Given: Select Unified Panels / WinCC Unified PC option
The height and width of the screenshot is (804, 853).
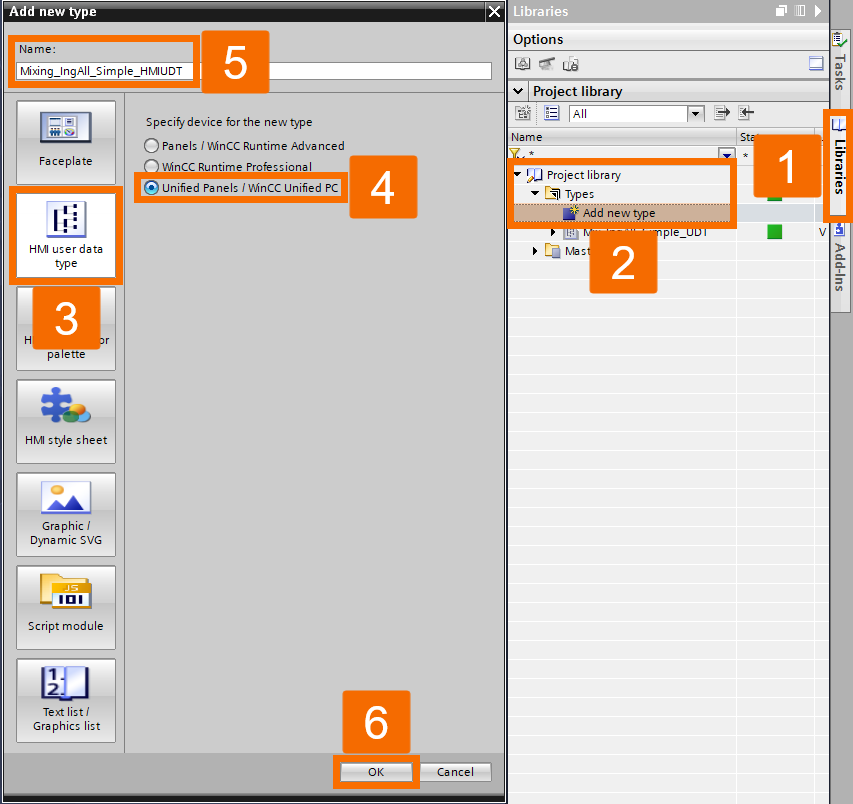Looking at the screenshot, I should point(241,188).
